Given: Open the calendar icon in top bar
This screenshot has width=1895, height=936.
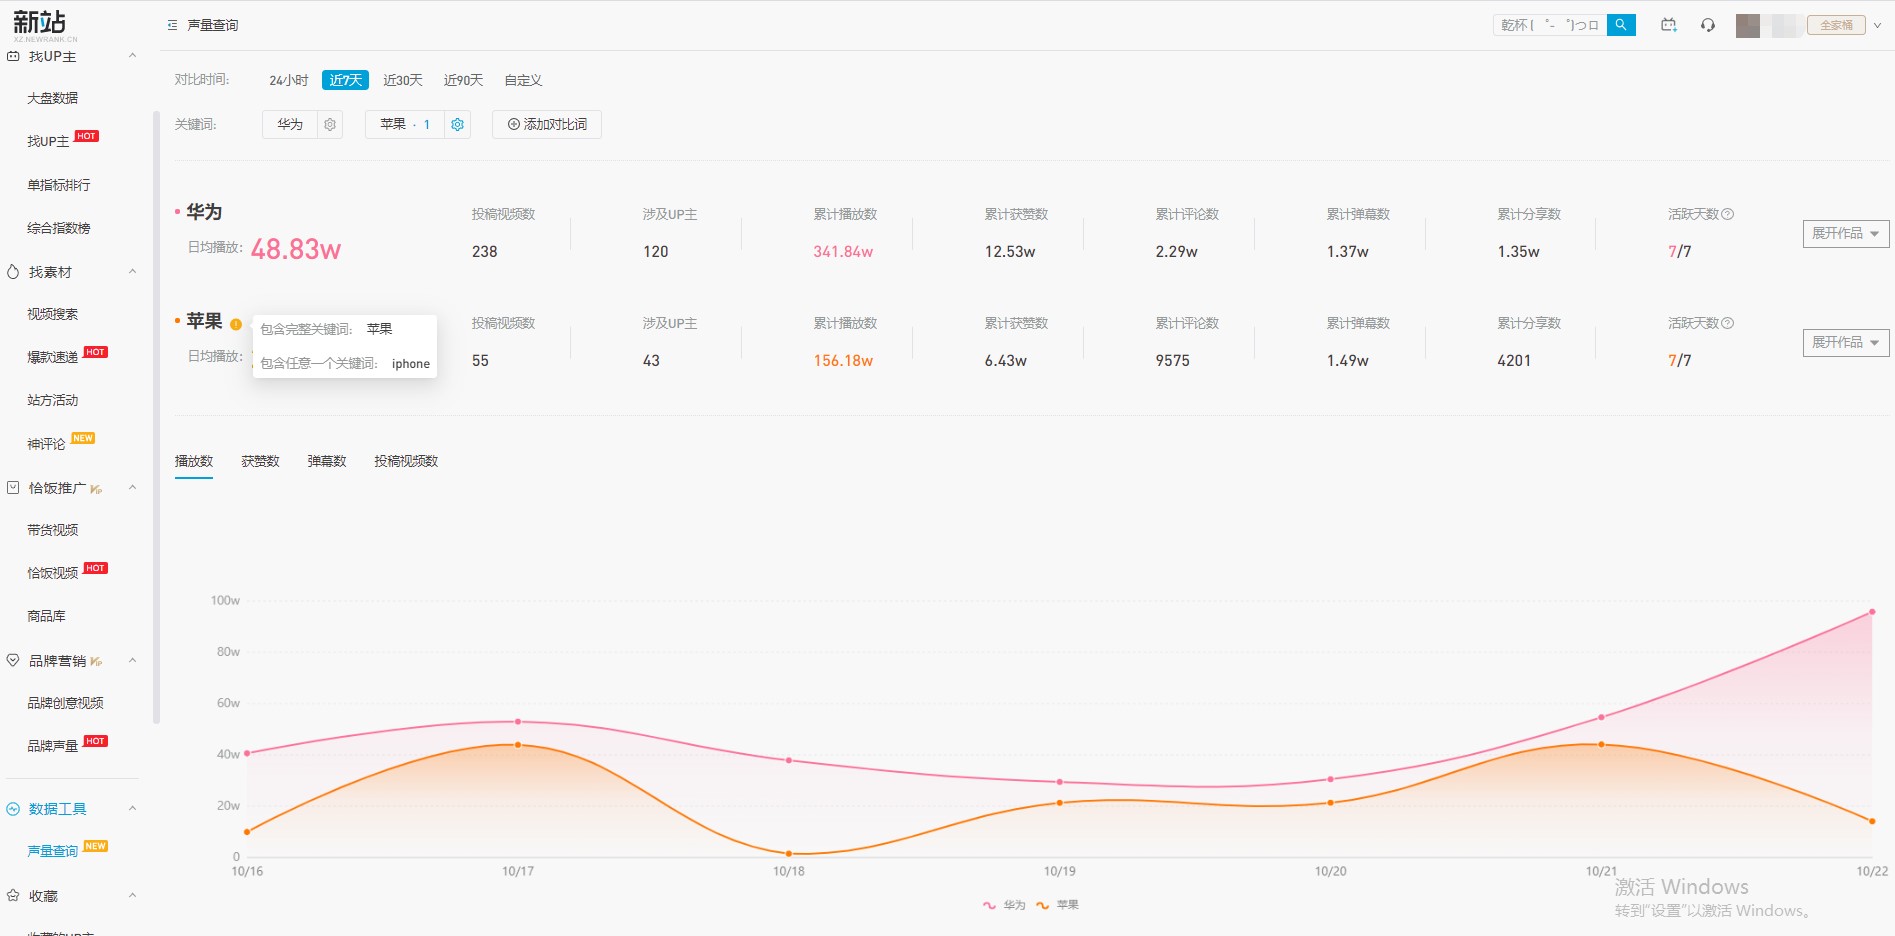Looking at the screenshot, I should 1669,25.
